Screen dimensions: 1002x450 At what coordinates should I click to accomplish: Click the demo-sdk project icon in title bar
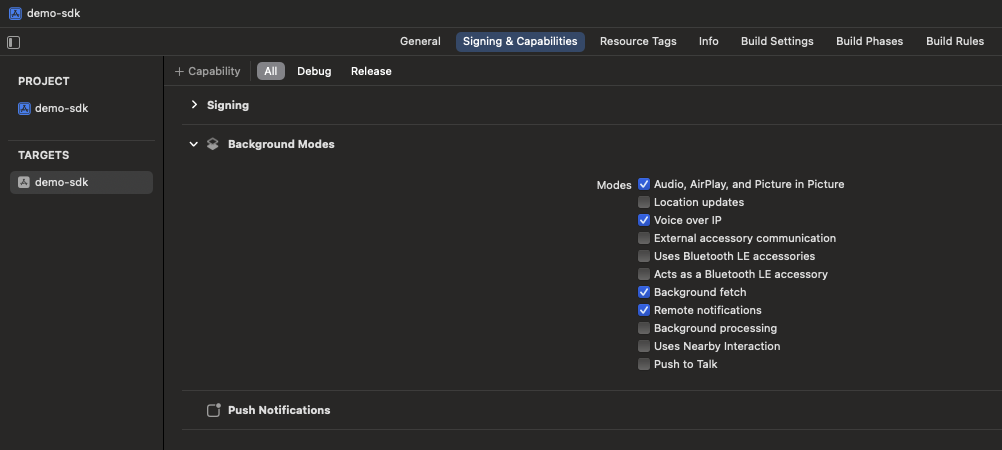[14, 13]
